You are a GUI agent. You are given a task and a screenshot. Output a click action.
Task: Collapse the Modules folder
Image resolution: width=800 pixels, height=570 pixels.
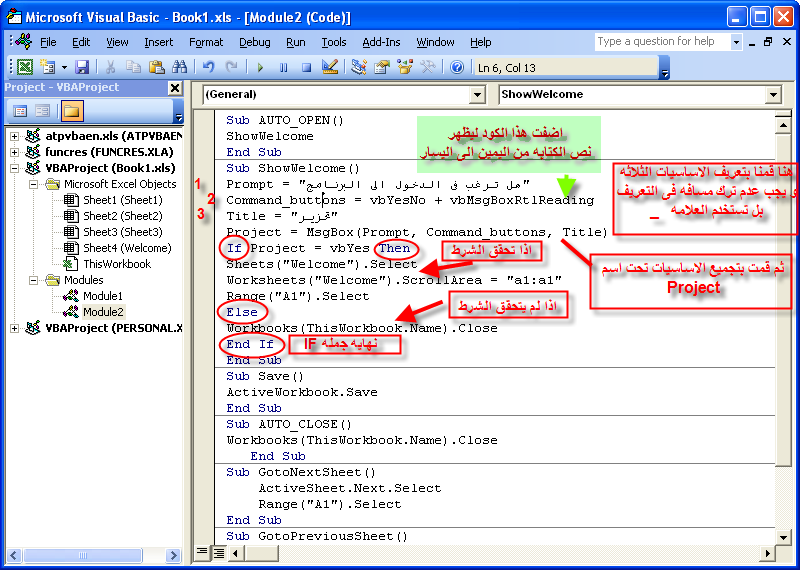(34, 280)
